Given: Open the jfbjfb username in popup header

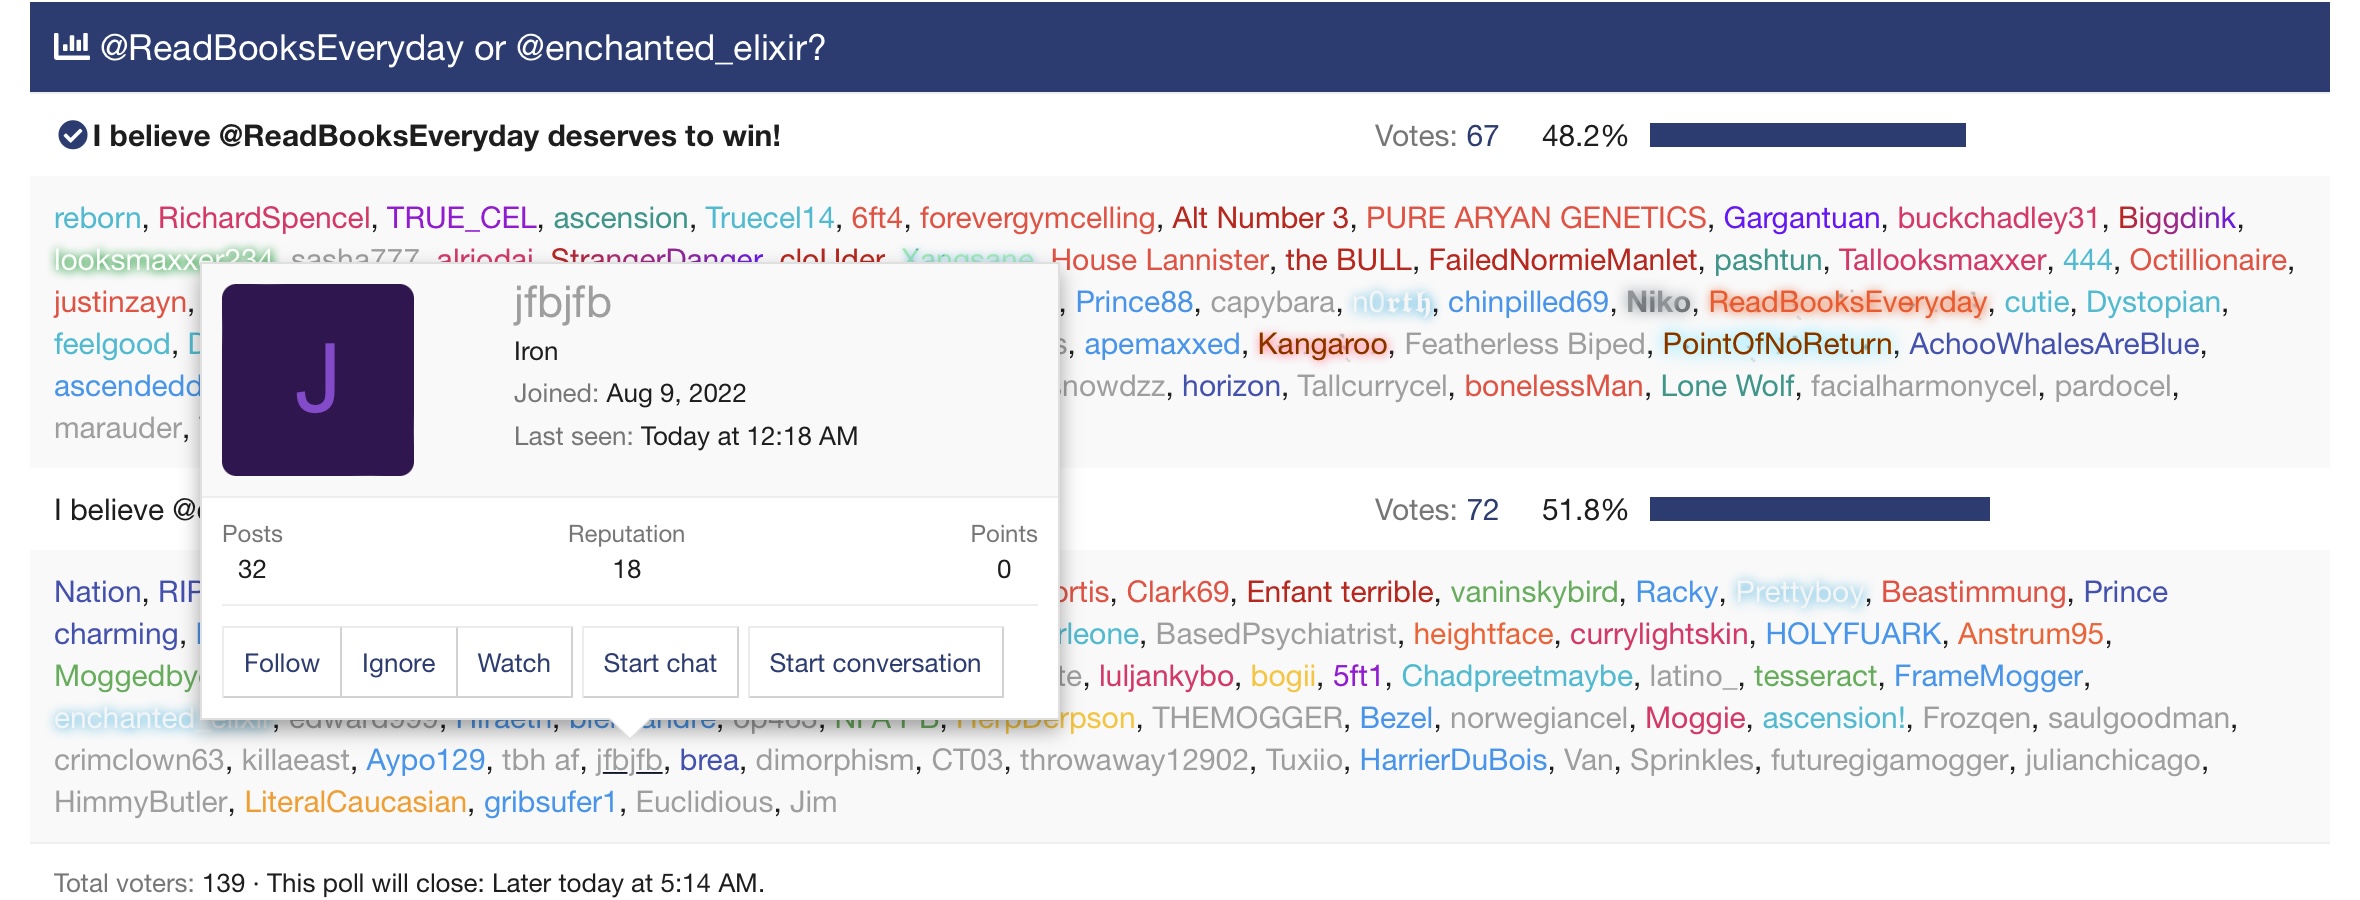Looking at the screenshot, I should (562, 303).
